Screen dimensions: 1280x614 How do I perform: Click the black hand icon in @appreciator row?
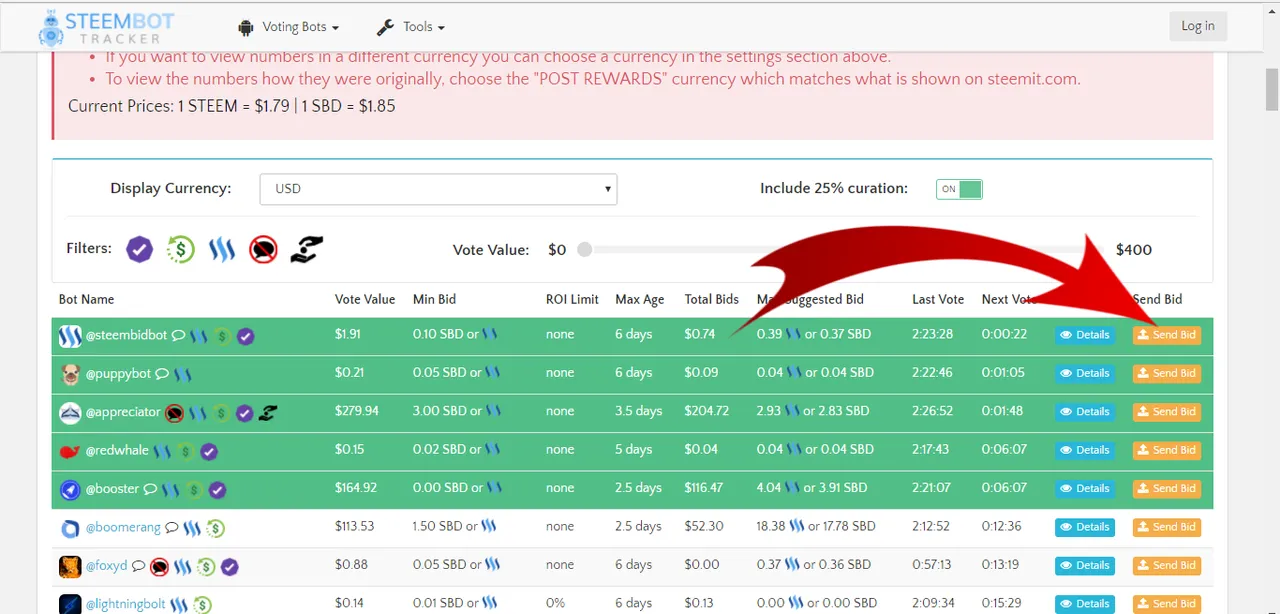click(x=267, y=412)
